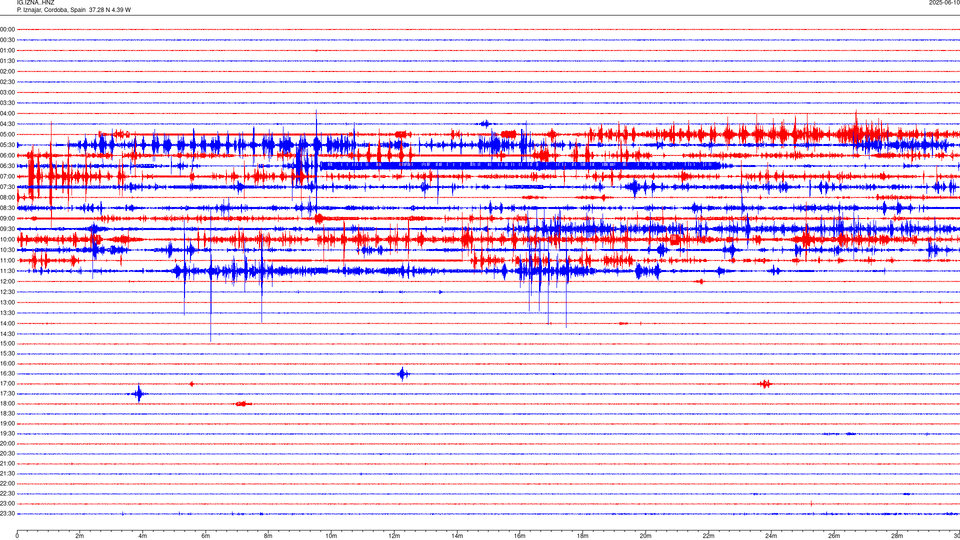
Task: Select the red event near 24m on 17:00 trace
Action: [765, 384]
